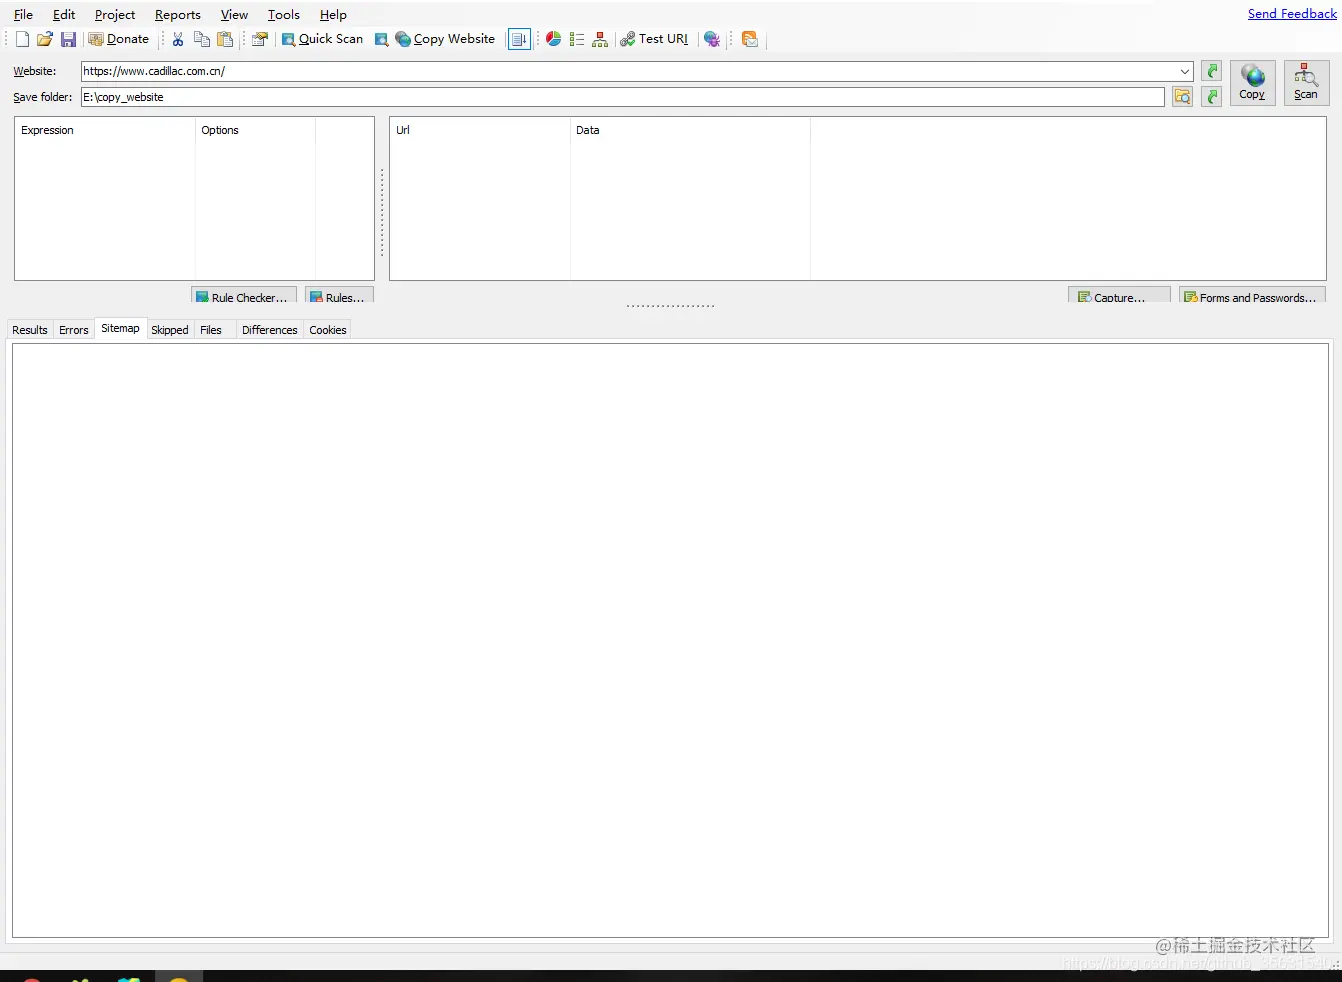Open the orange RSS news feed icon
1342x982 pixels.
(x=750, y=39)
